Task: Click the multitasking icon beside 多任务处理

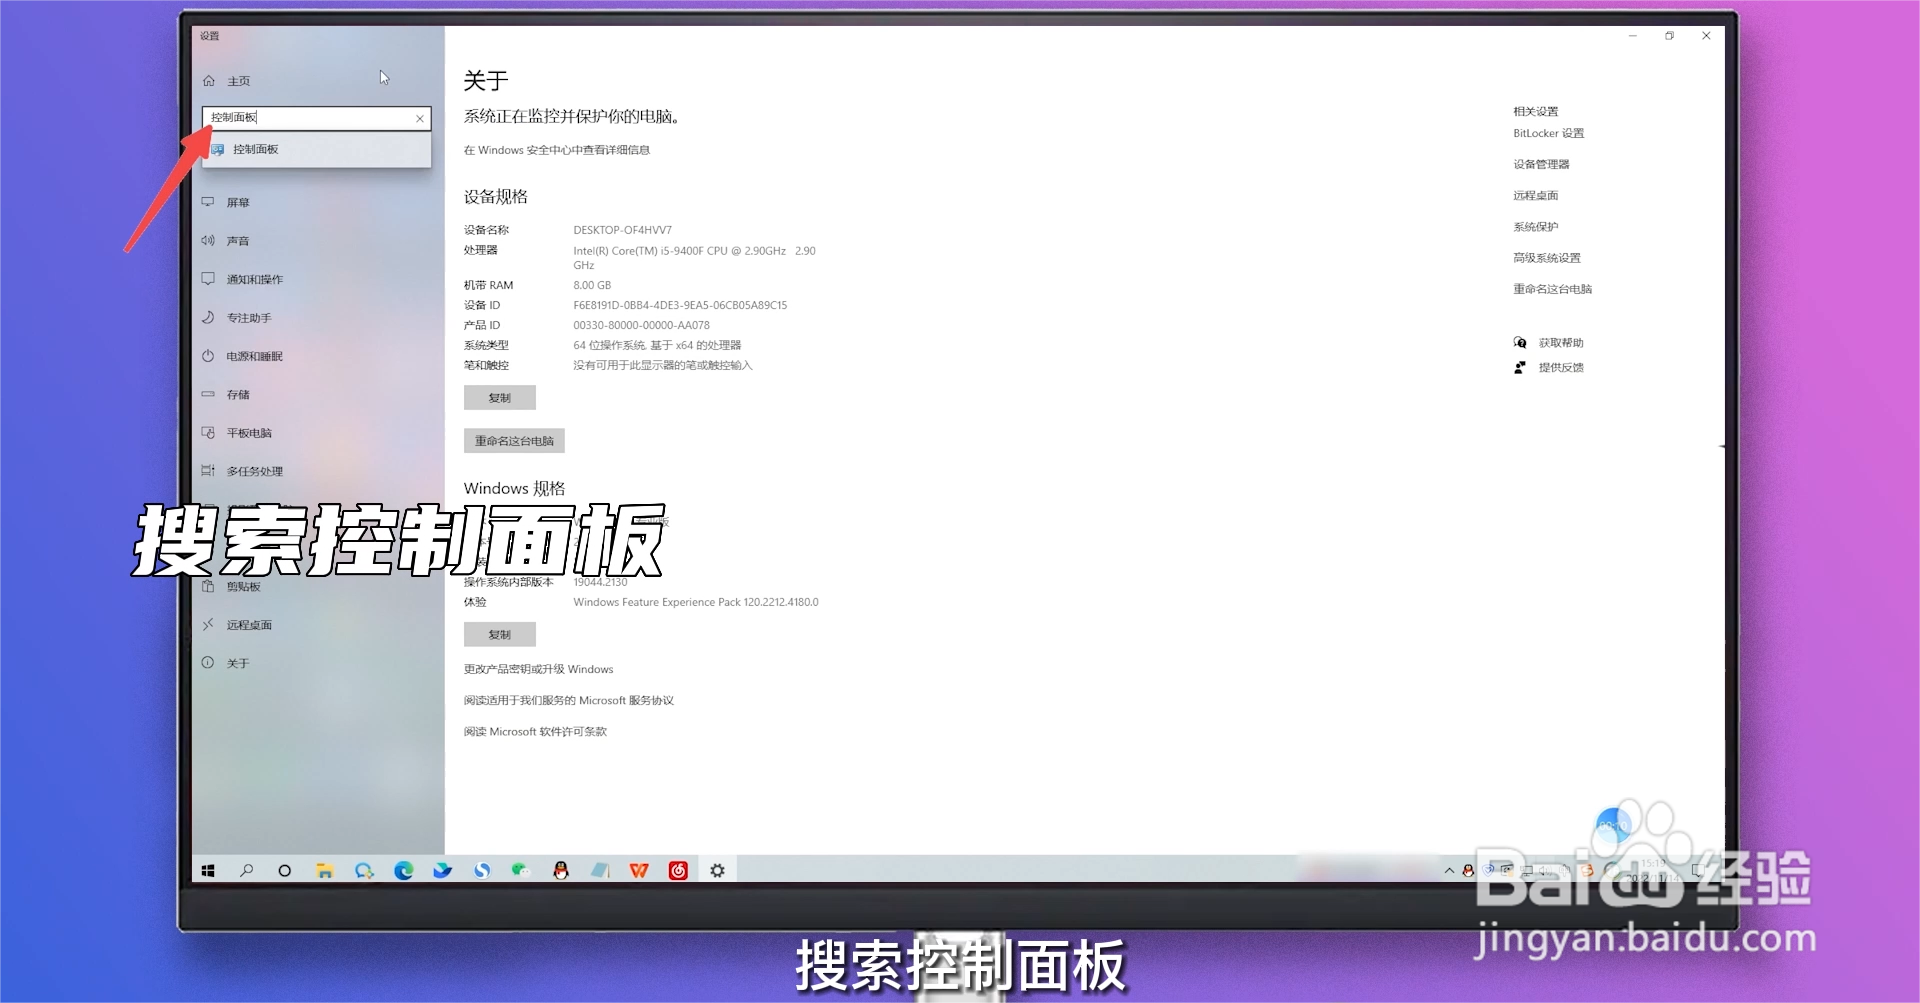Action: (208, 470)
